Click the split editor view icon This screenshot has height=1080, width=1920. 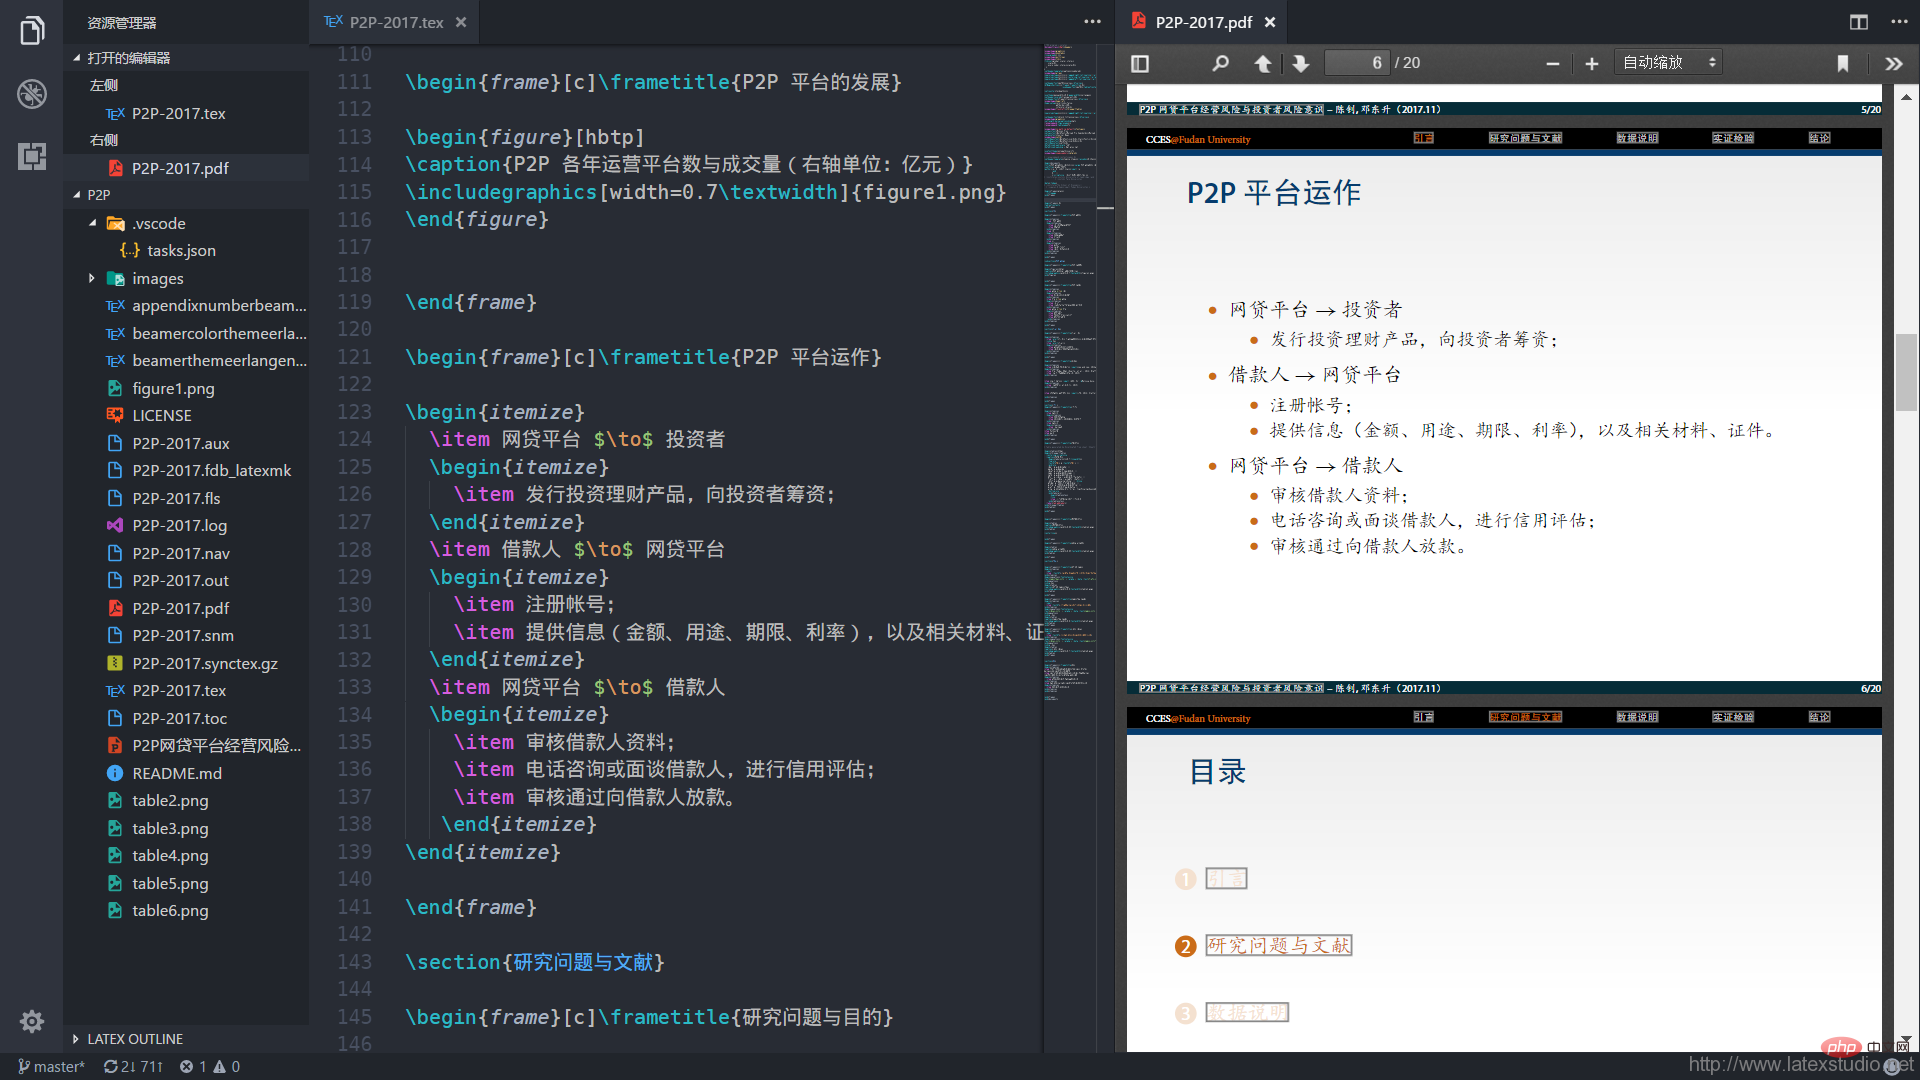click(x=1859, y=21)
